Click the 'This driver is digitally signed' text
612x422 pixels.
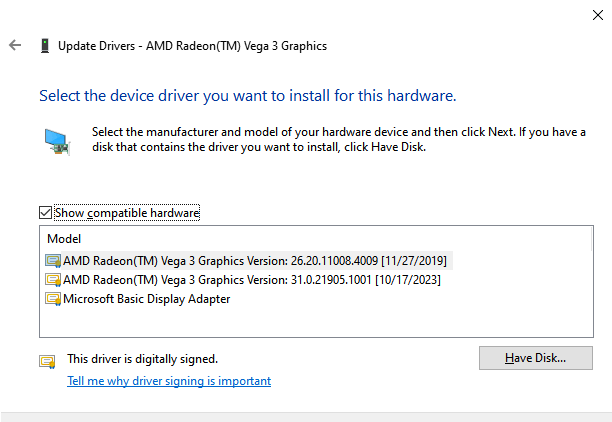coord(142,359)
